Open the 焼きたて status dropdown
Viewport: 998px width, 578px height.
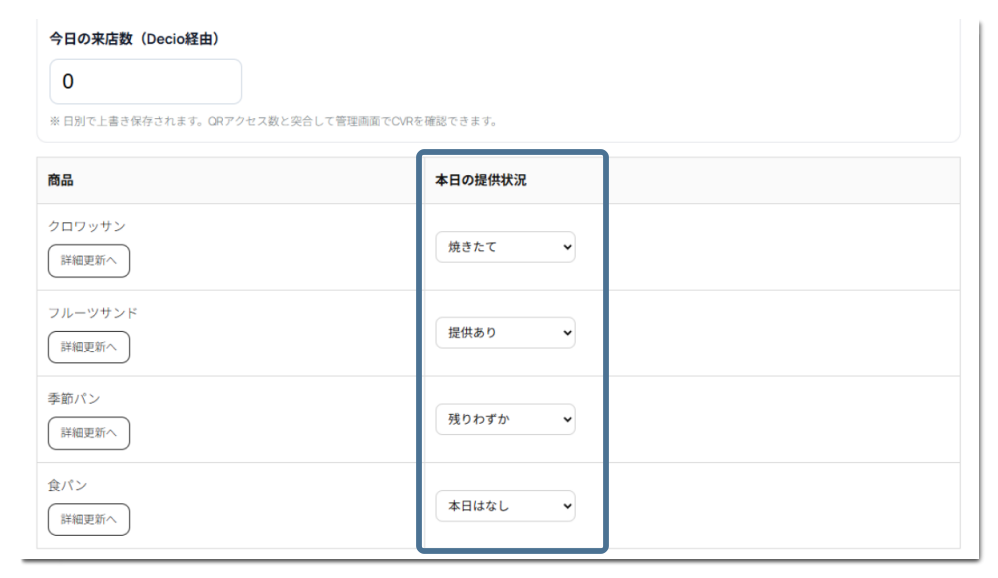pyautogui.click(x=505, y=247)
